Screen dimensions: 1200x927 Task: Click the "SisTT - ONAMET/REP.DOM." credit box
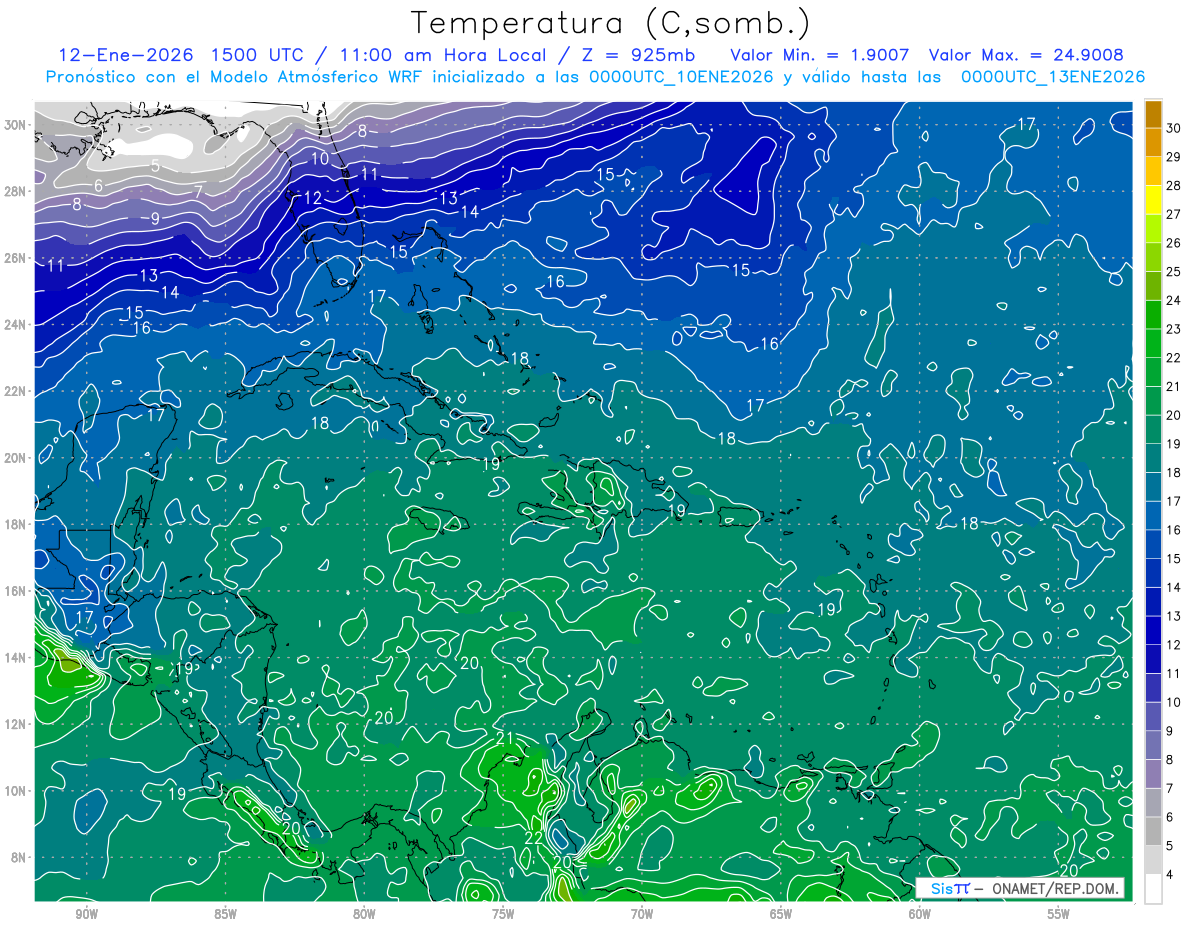[1020, 888]
